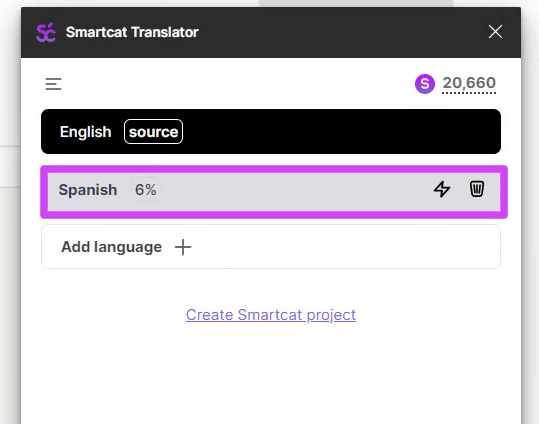Open the 20,660 balance details

(469, 84)
